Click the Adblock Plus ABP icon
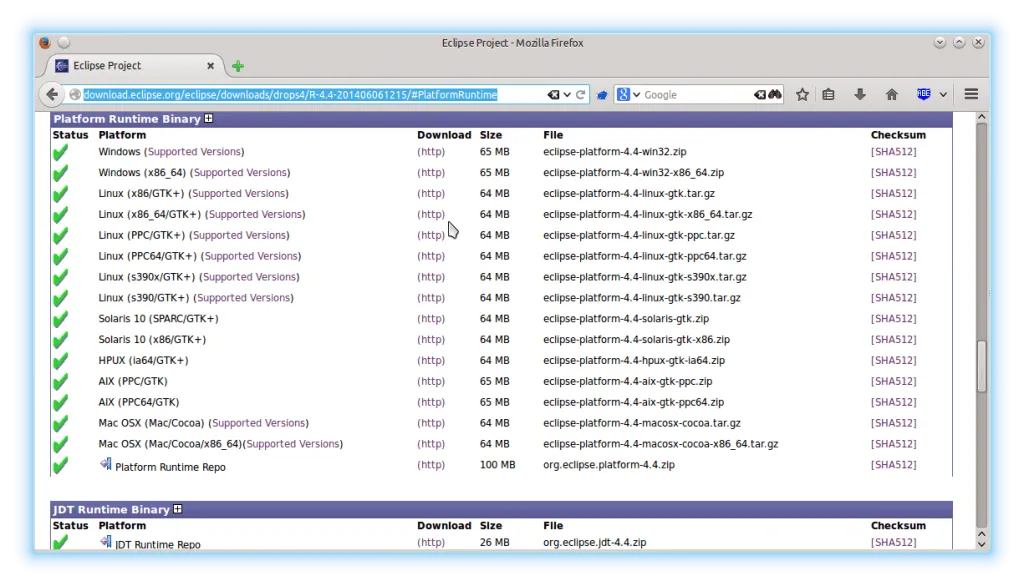This screenshot has height=586, width=1024. point(924,95)
